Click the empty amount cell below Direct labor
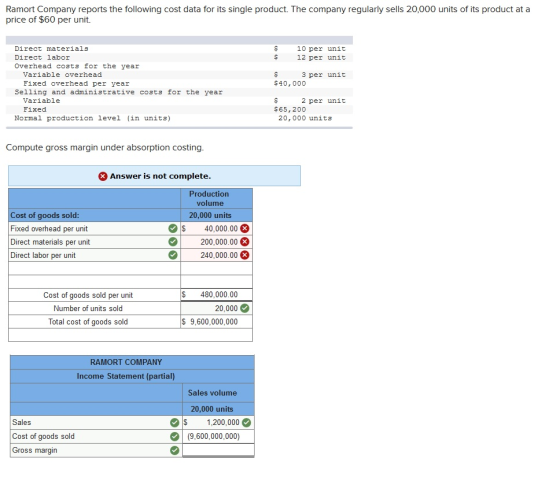The width and height of the screenshot is (560, 495). pyautogui.click(x=216, y=268)
